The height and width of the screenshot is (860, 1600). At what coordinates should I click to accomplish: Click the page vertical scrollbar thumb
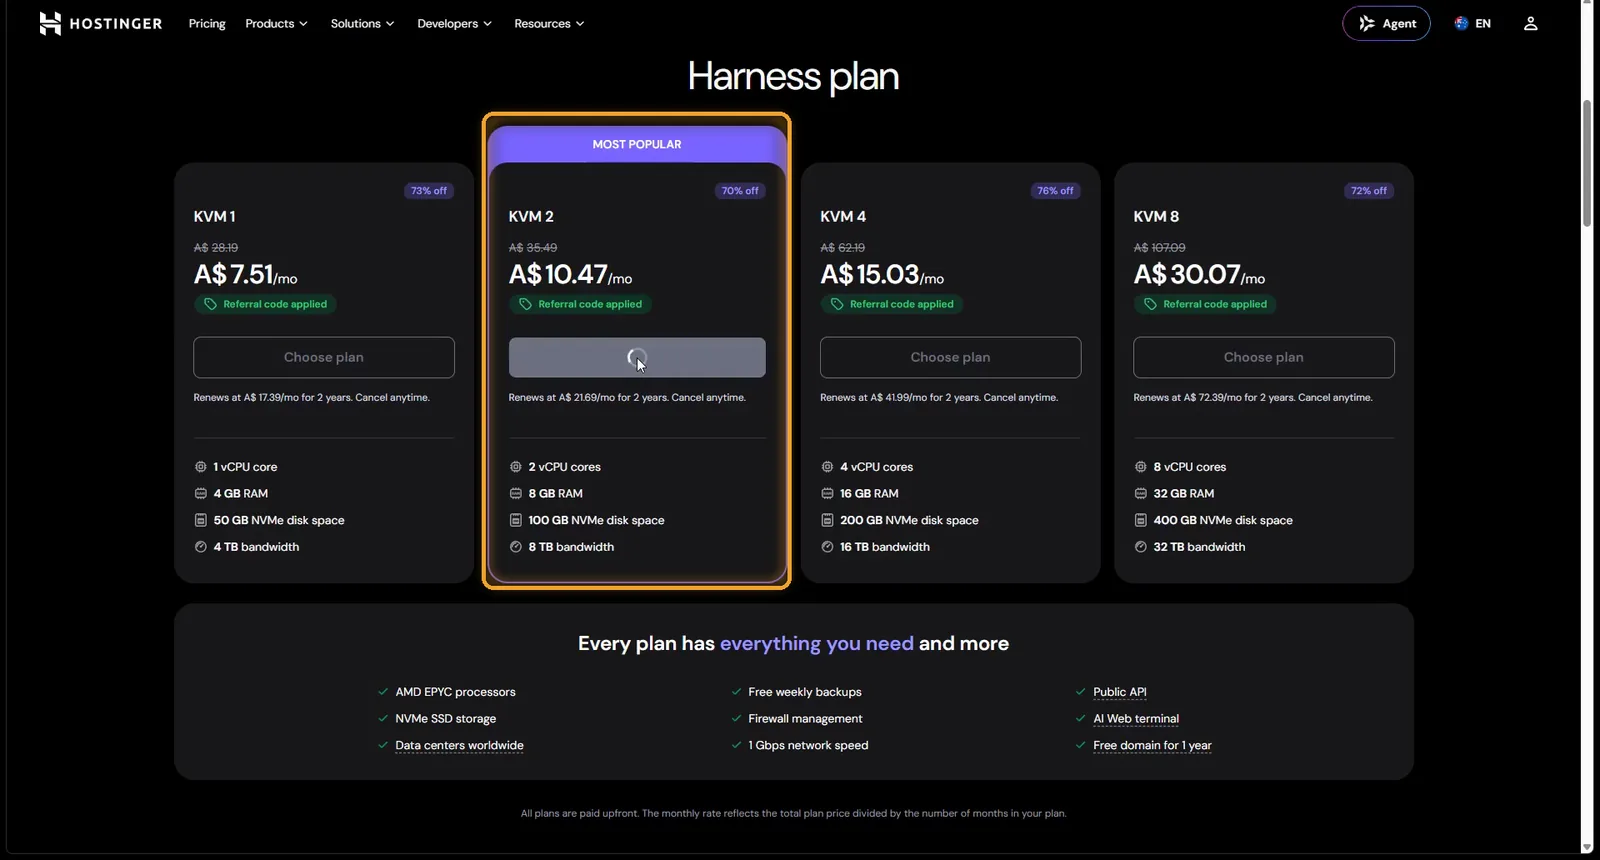pos(1587,162)
